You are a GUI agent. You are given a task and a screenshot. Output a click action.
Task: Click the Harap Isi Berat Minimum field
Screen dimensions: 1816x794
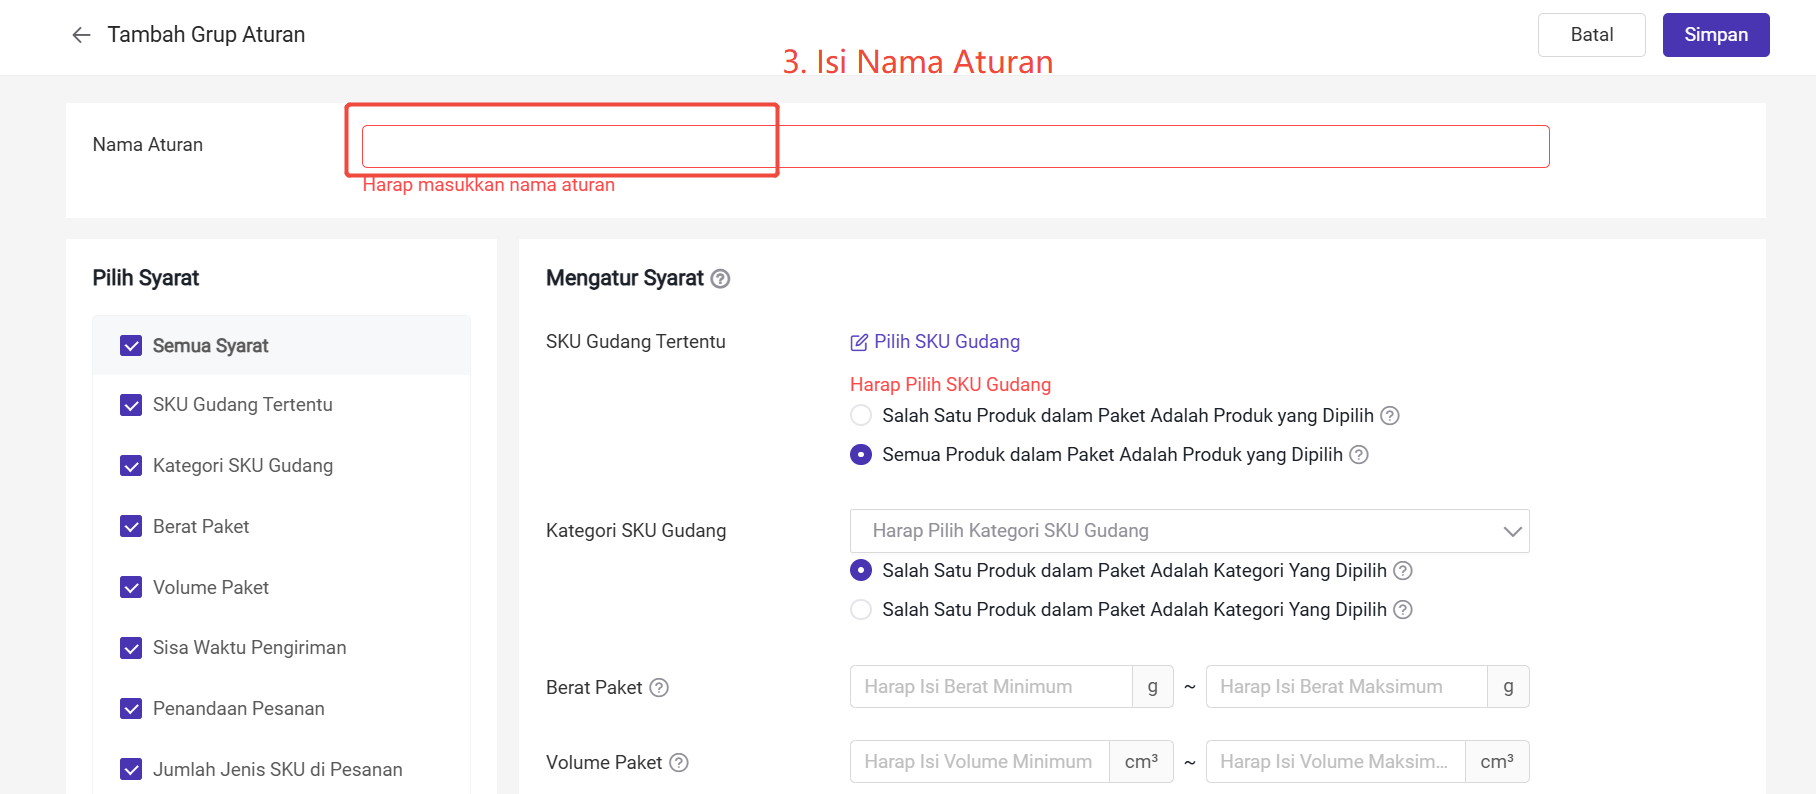[x=990, y=687]
